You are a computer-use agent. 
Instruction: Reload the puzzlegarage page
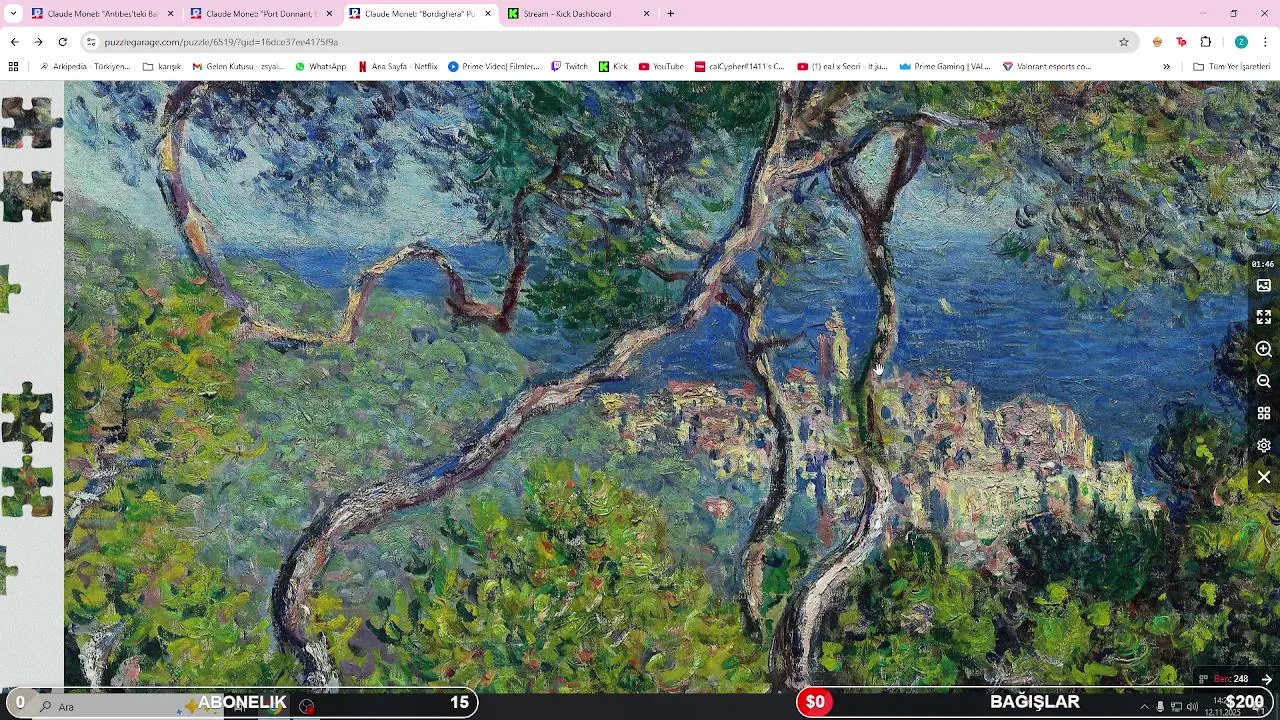tap(62, 42)
